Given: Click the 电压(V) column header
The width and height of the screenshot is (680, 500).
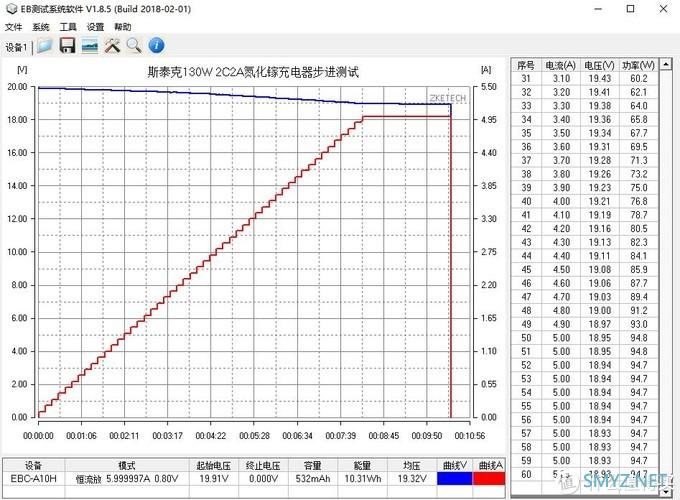Looking at the screenshot, I should tap(599, 65).
